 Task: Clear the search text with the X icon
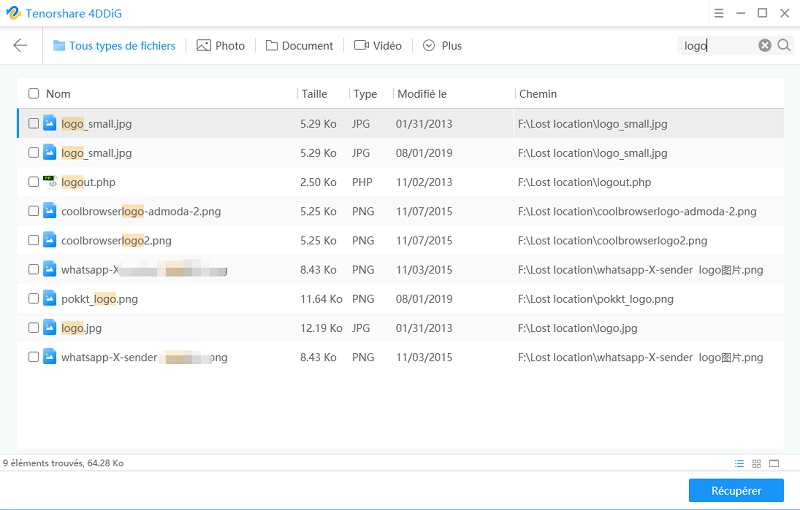764,45
